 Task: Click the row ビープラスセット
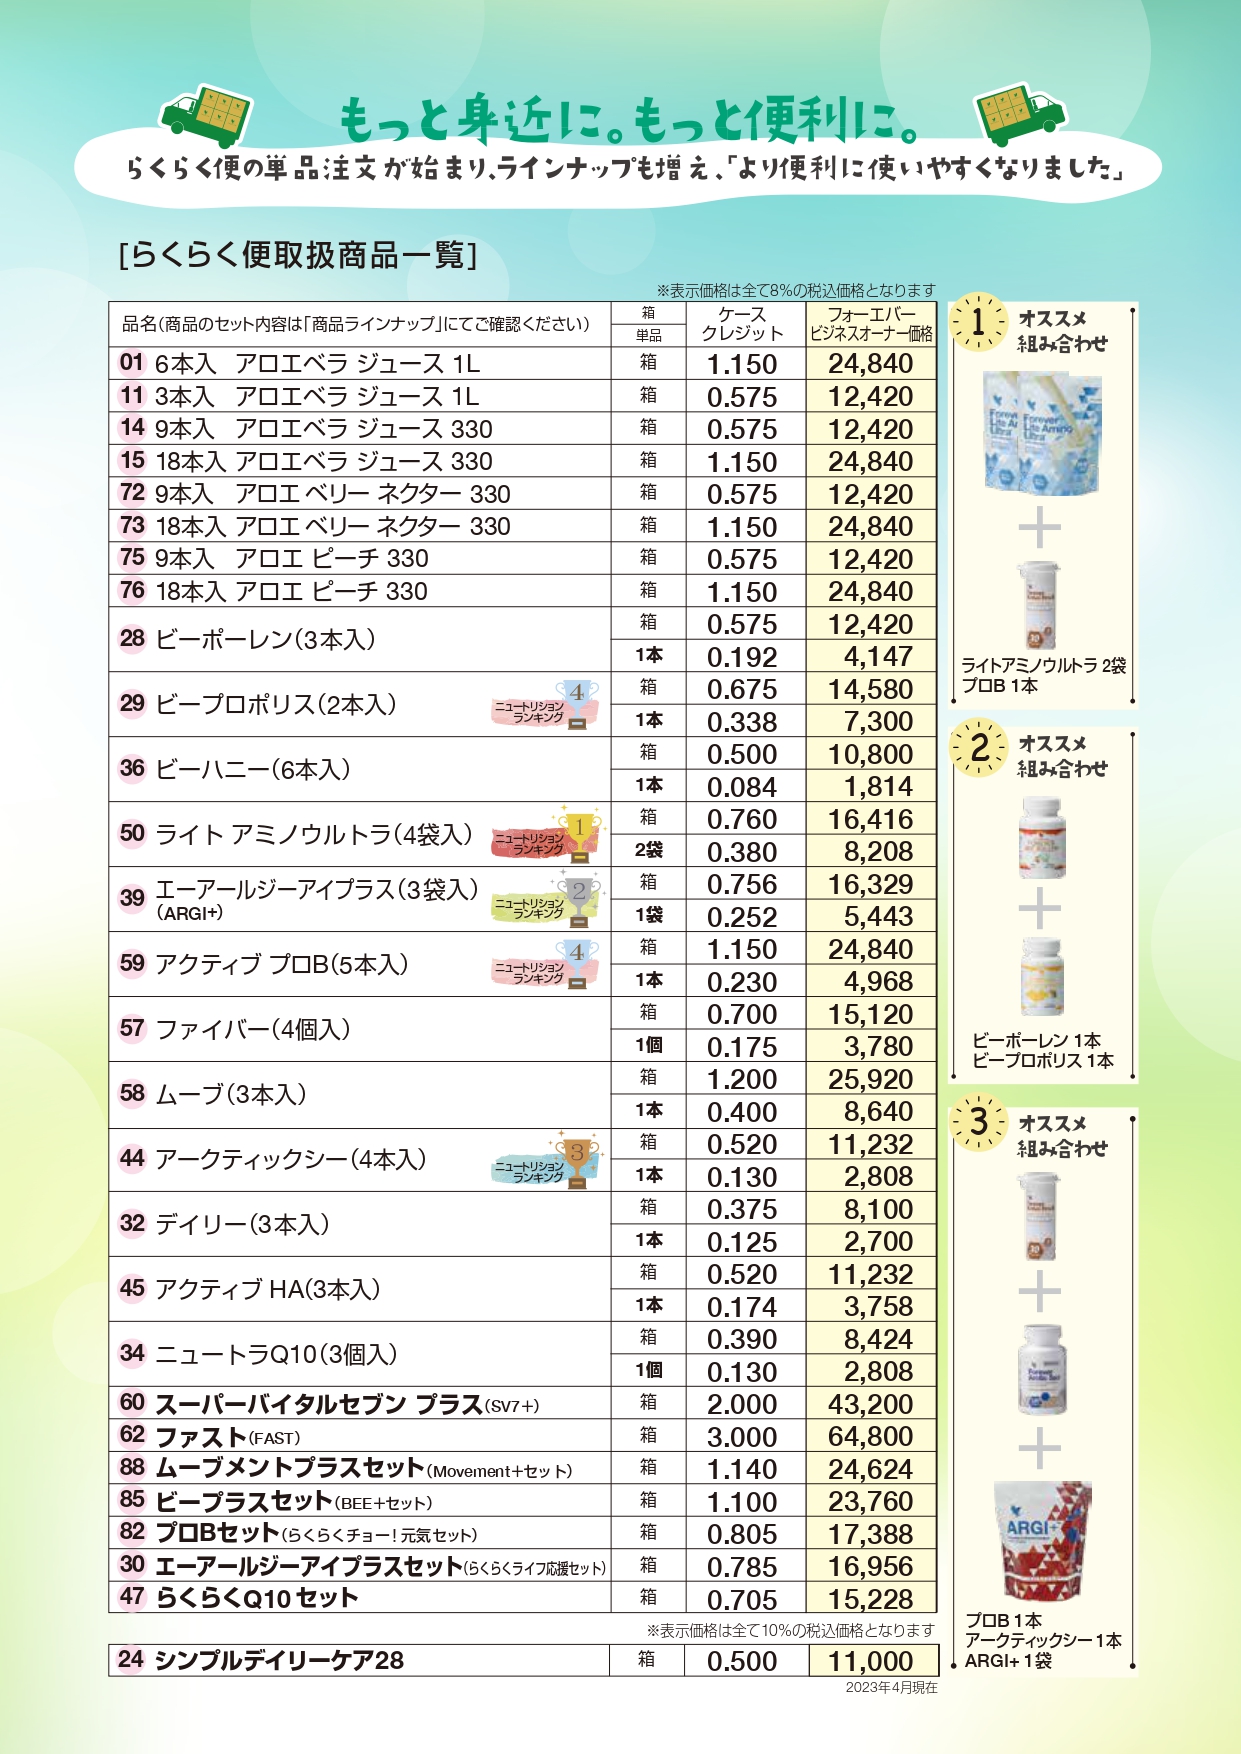point(523,1501)
